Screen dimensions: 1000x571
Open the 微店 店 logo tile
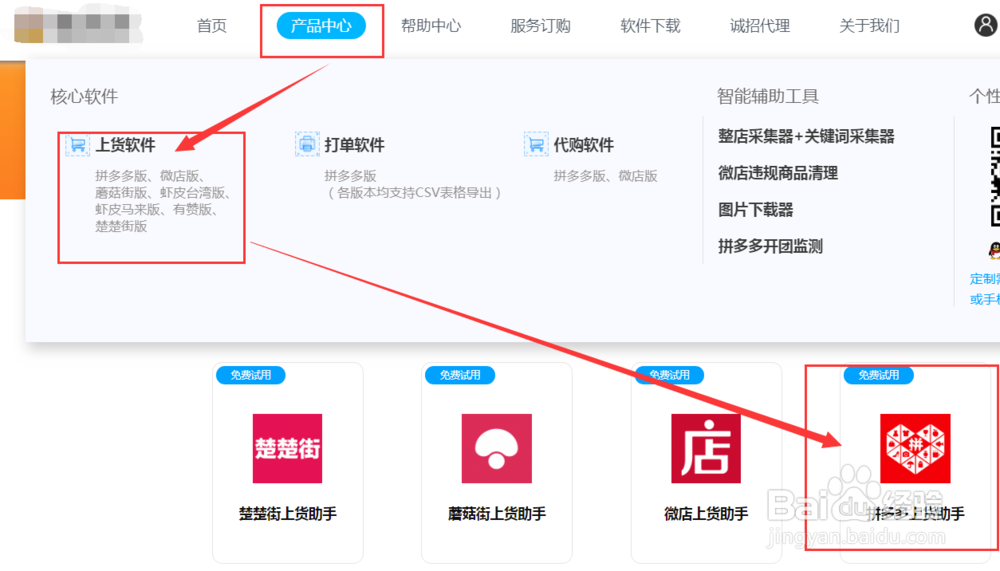706,449
